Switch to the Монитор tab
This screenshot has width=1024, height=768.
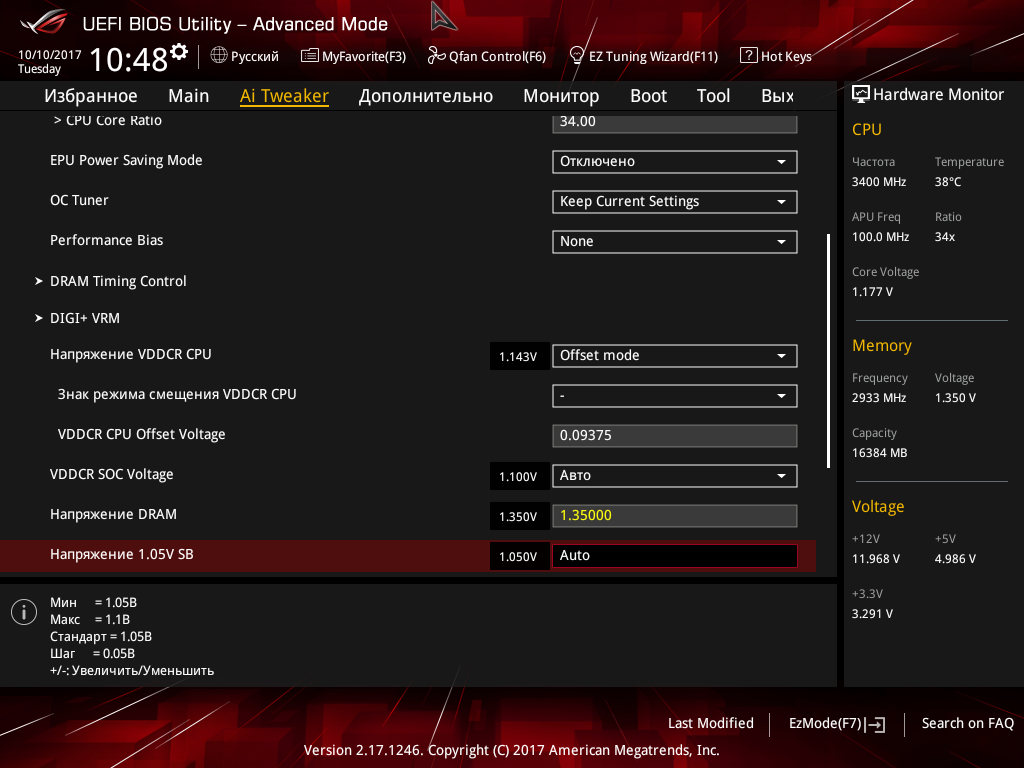click(x=561, y=96)
